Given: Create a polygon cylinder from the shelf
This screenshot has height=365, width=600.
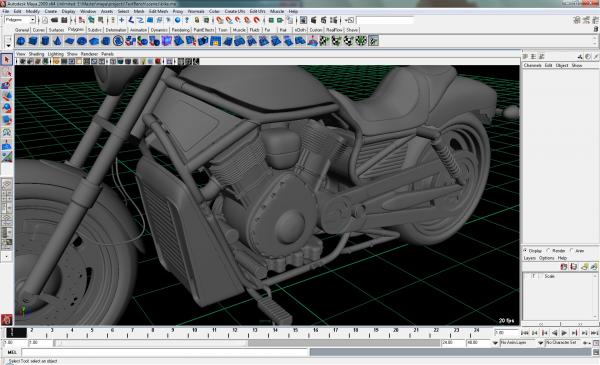Looking at the screenshot, I should (x=45, y=41).
